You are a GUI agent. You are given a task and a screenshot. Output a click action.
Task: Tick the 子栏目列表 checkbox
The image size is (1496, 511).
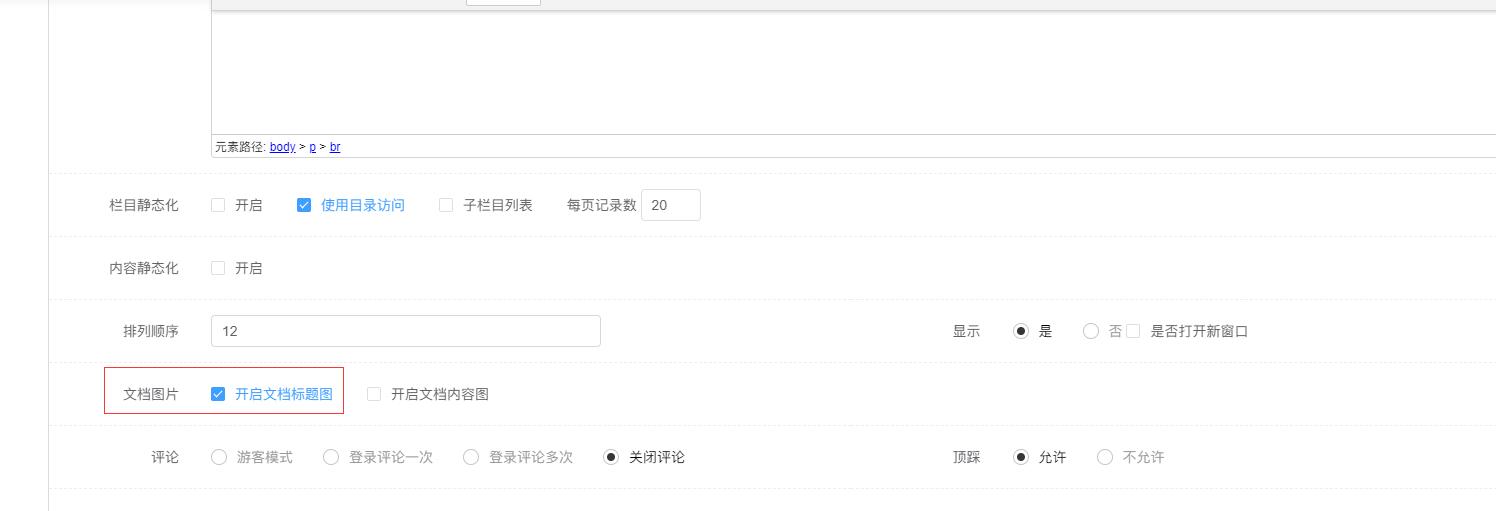tap(446, 205)
